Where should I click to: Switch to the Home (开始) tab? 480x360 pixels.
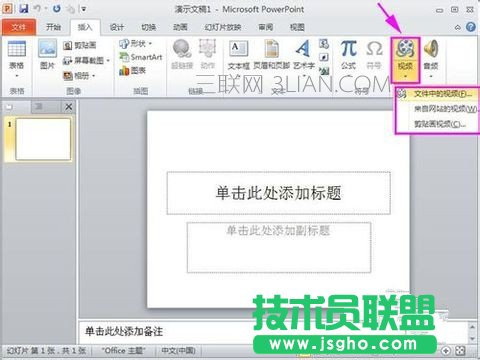53,27
